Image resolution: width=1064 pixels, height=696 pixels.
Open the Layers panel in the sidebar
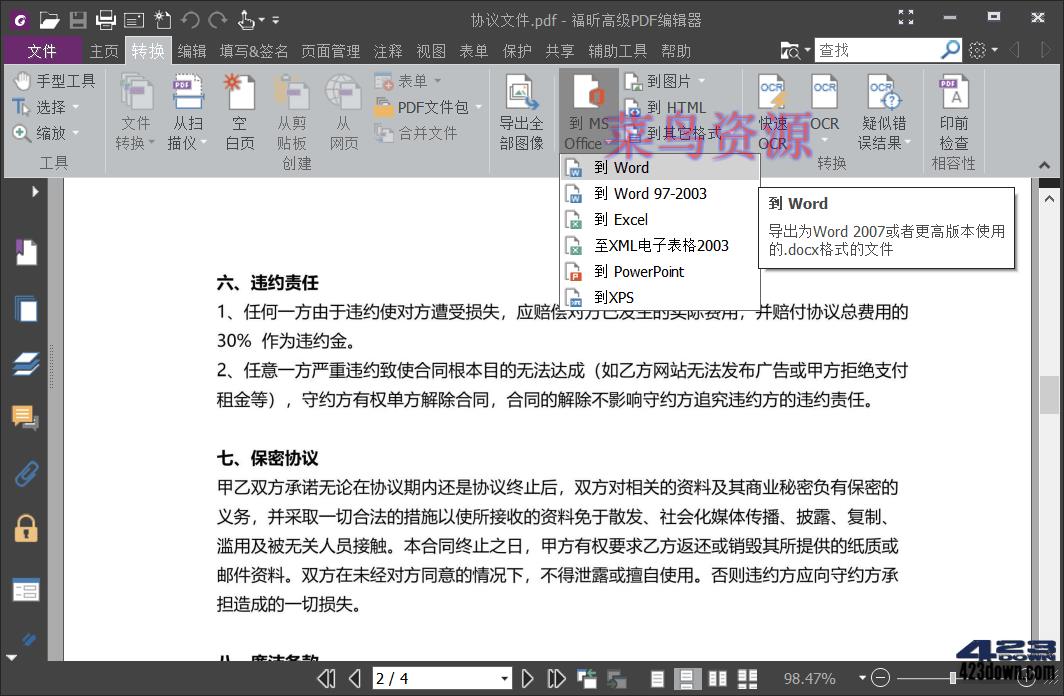25,362
